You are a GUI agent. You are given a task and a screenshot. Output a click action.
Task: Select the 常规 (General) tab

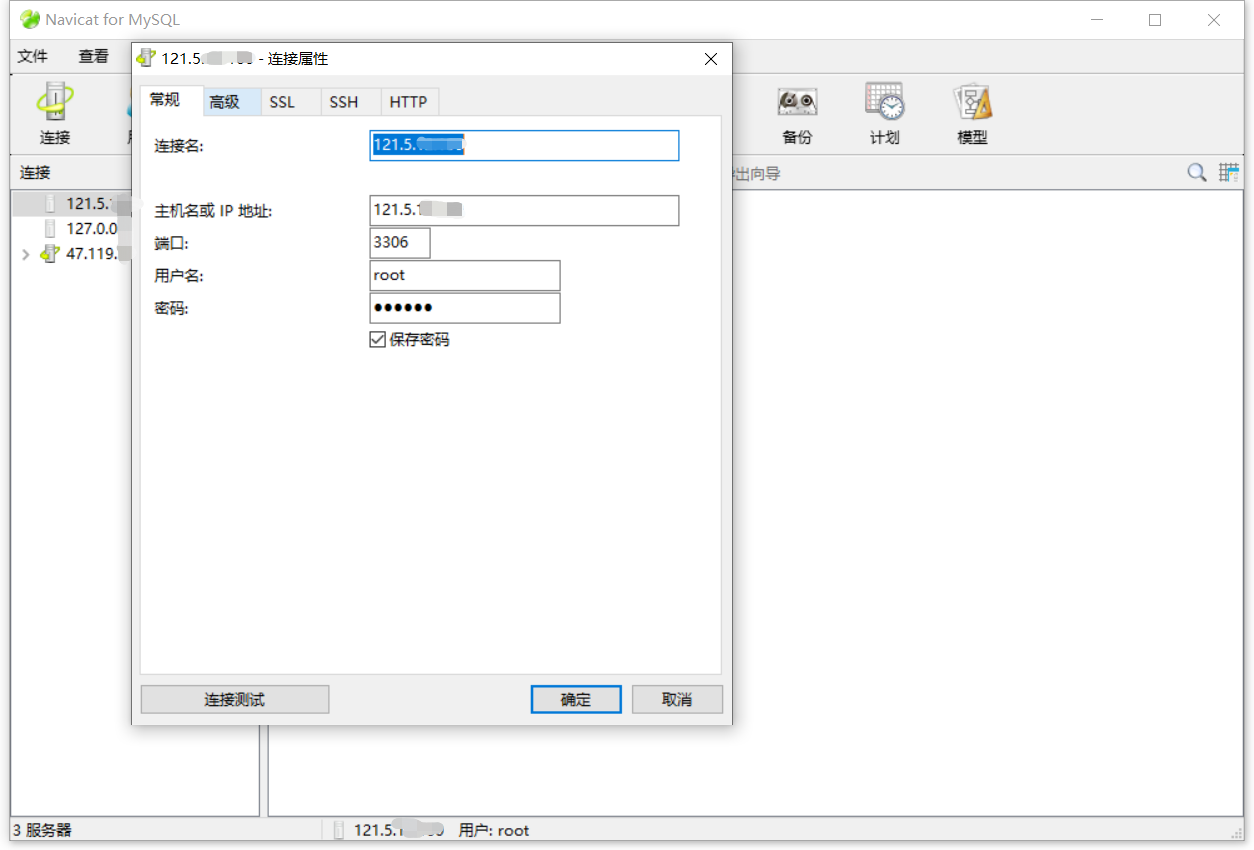[x=171, y=100]
